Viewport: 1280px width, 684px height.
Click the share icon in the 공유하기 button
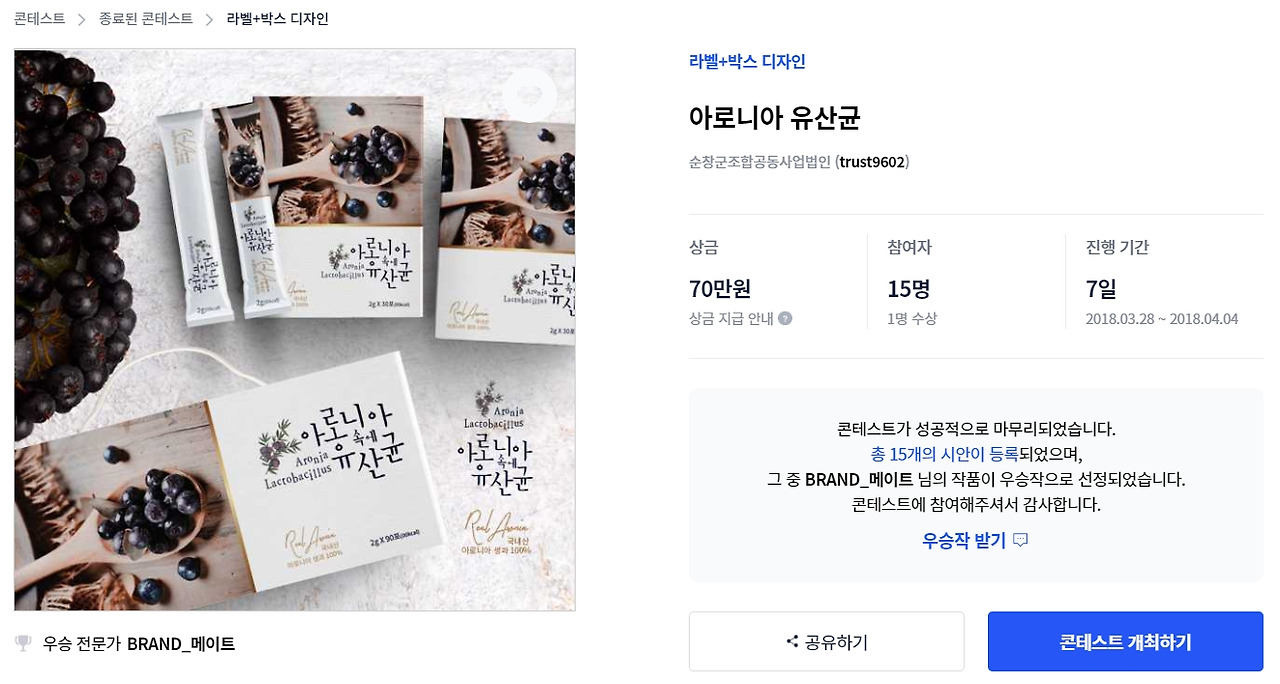click(792, 642)
